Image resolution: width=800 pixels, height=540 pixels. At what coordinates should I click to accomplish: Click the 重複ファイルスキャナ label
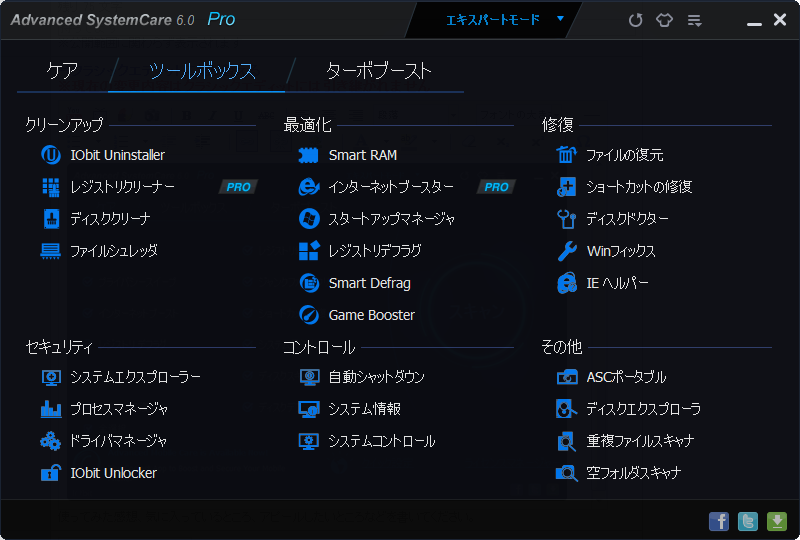[640, 441]
